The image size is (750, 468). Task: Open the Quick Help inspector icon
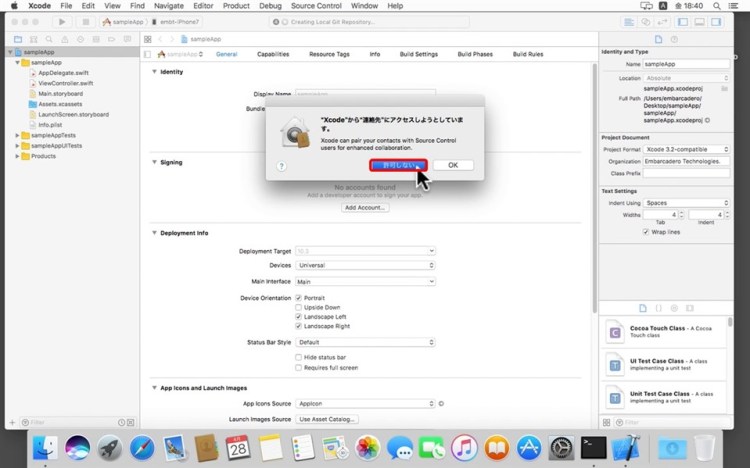pos(674,39)
